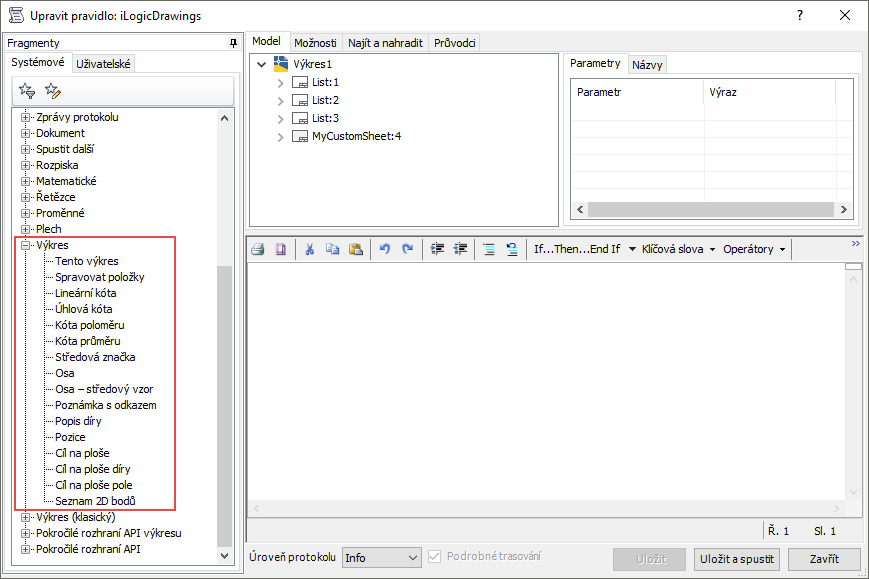The image size is (869, 579).
Task: Click the decrease indent icon
Action: 460,249
